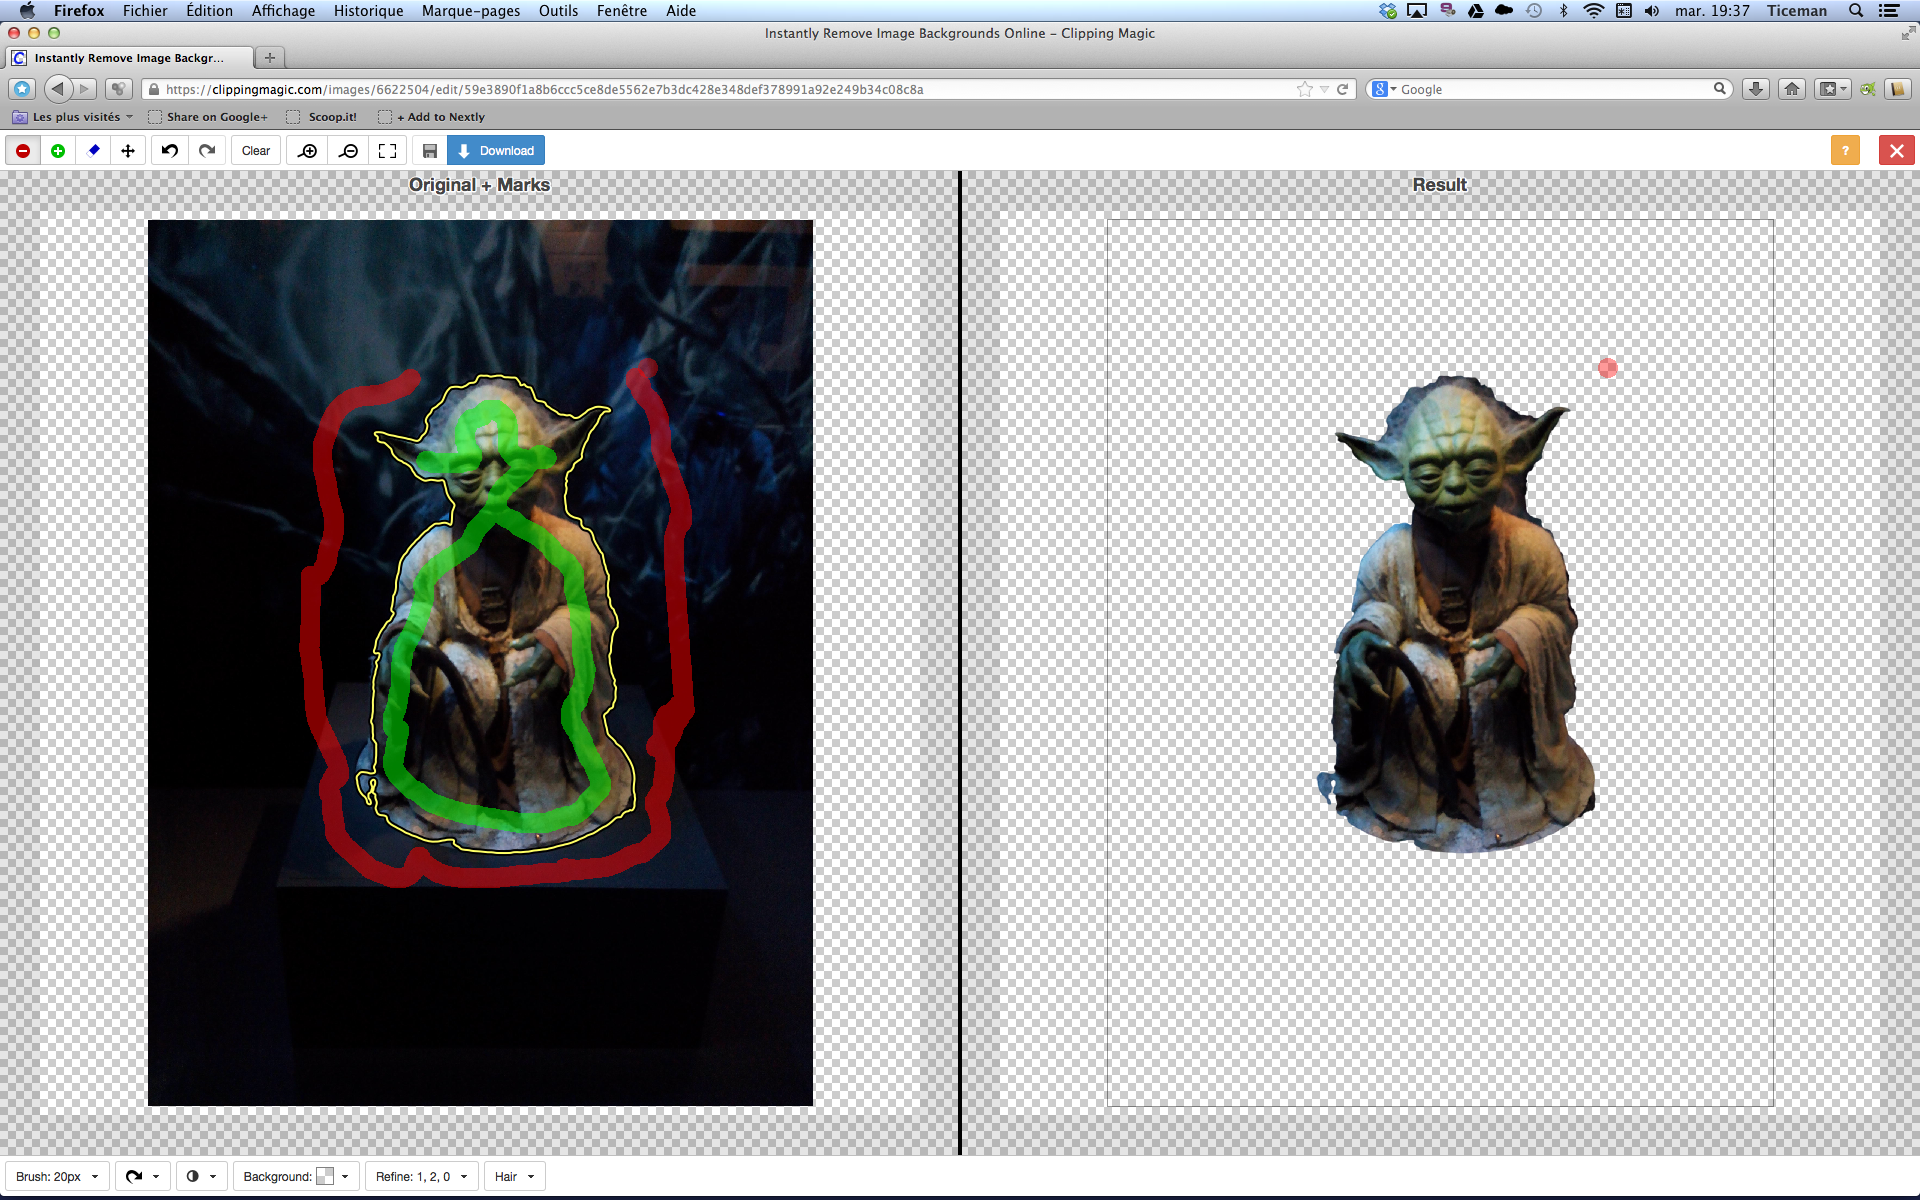Open the Scoop.it! bookmarklet

pos(322,117)
